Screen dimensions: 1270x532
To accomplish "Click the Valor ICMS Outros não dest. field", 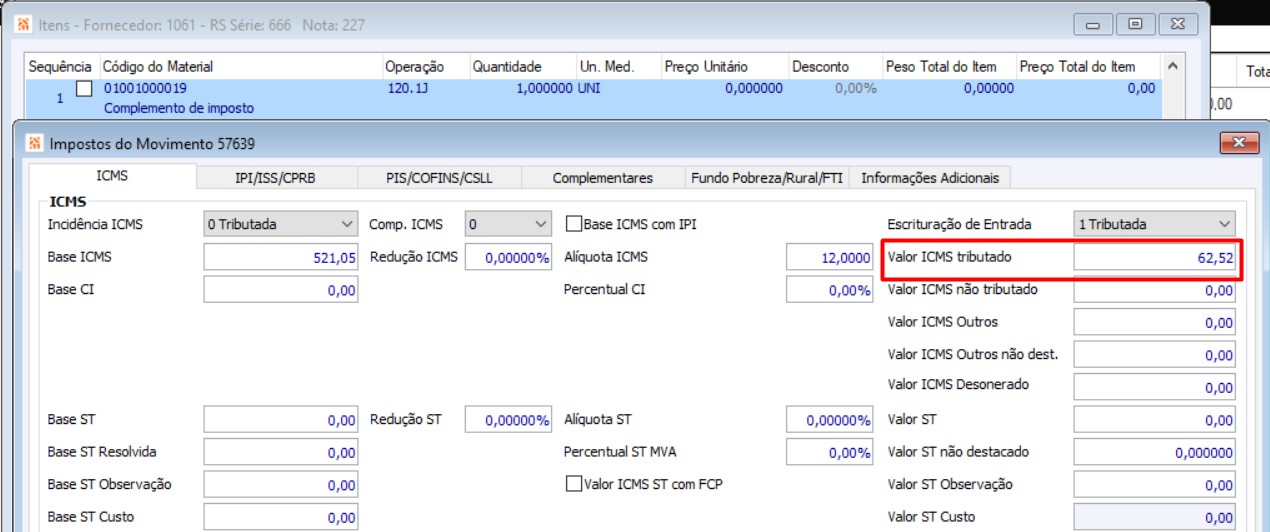I will point(1154,355).
